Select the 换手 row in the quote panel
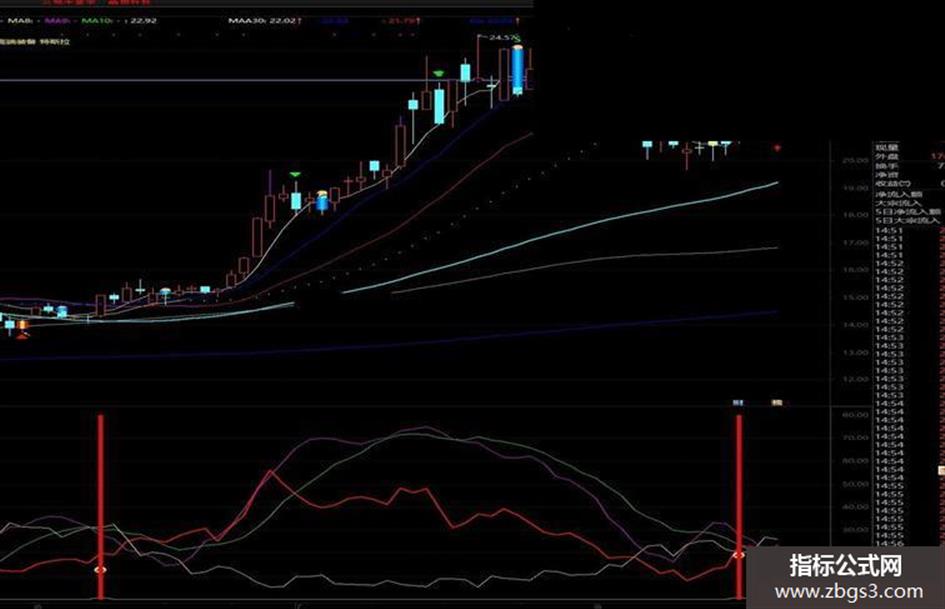This screenshot has height=609, width=945. coord(909,165)
